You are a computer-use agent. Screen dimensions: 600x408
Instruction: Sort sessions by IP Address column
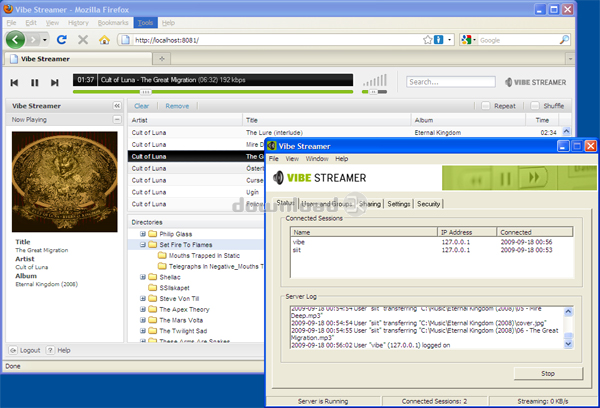467,232
